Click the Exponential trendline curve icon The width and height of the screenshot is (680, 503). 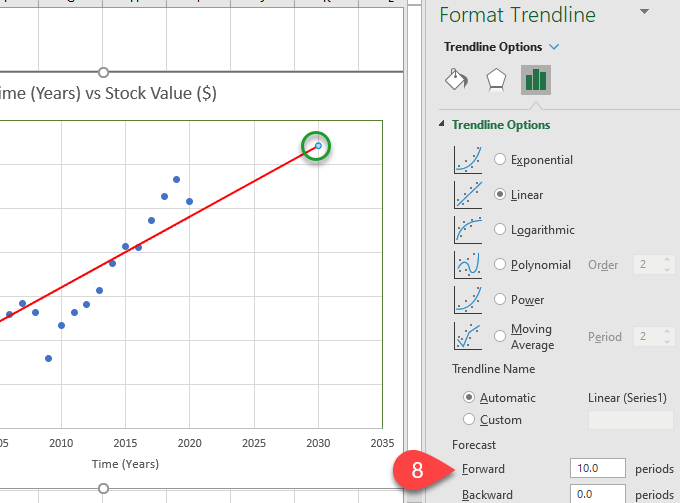click(467, 159)
